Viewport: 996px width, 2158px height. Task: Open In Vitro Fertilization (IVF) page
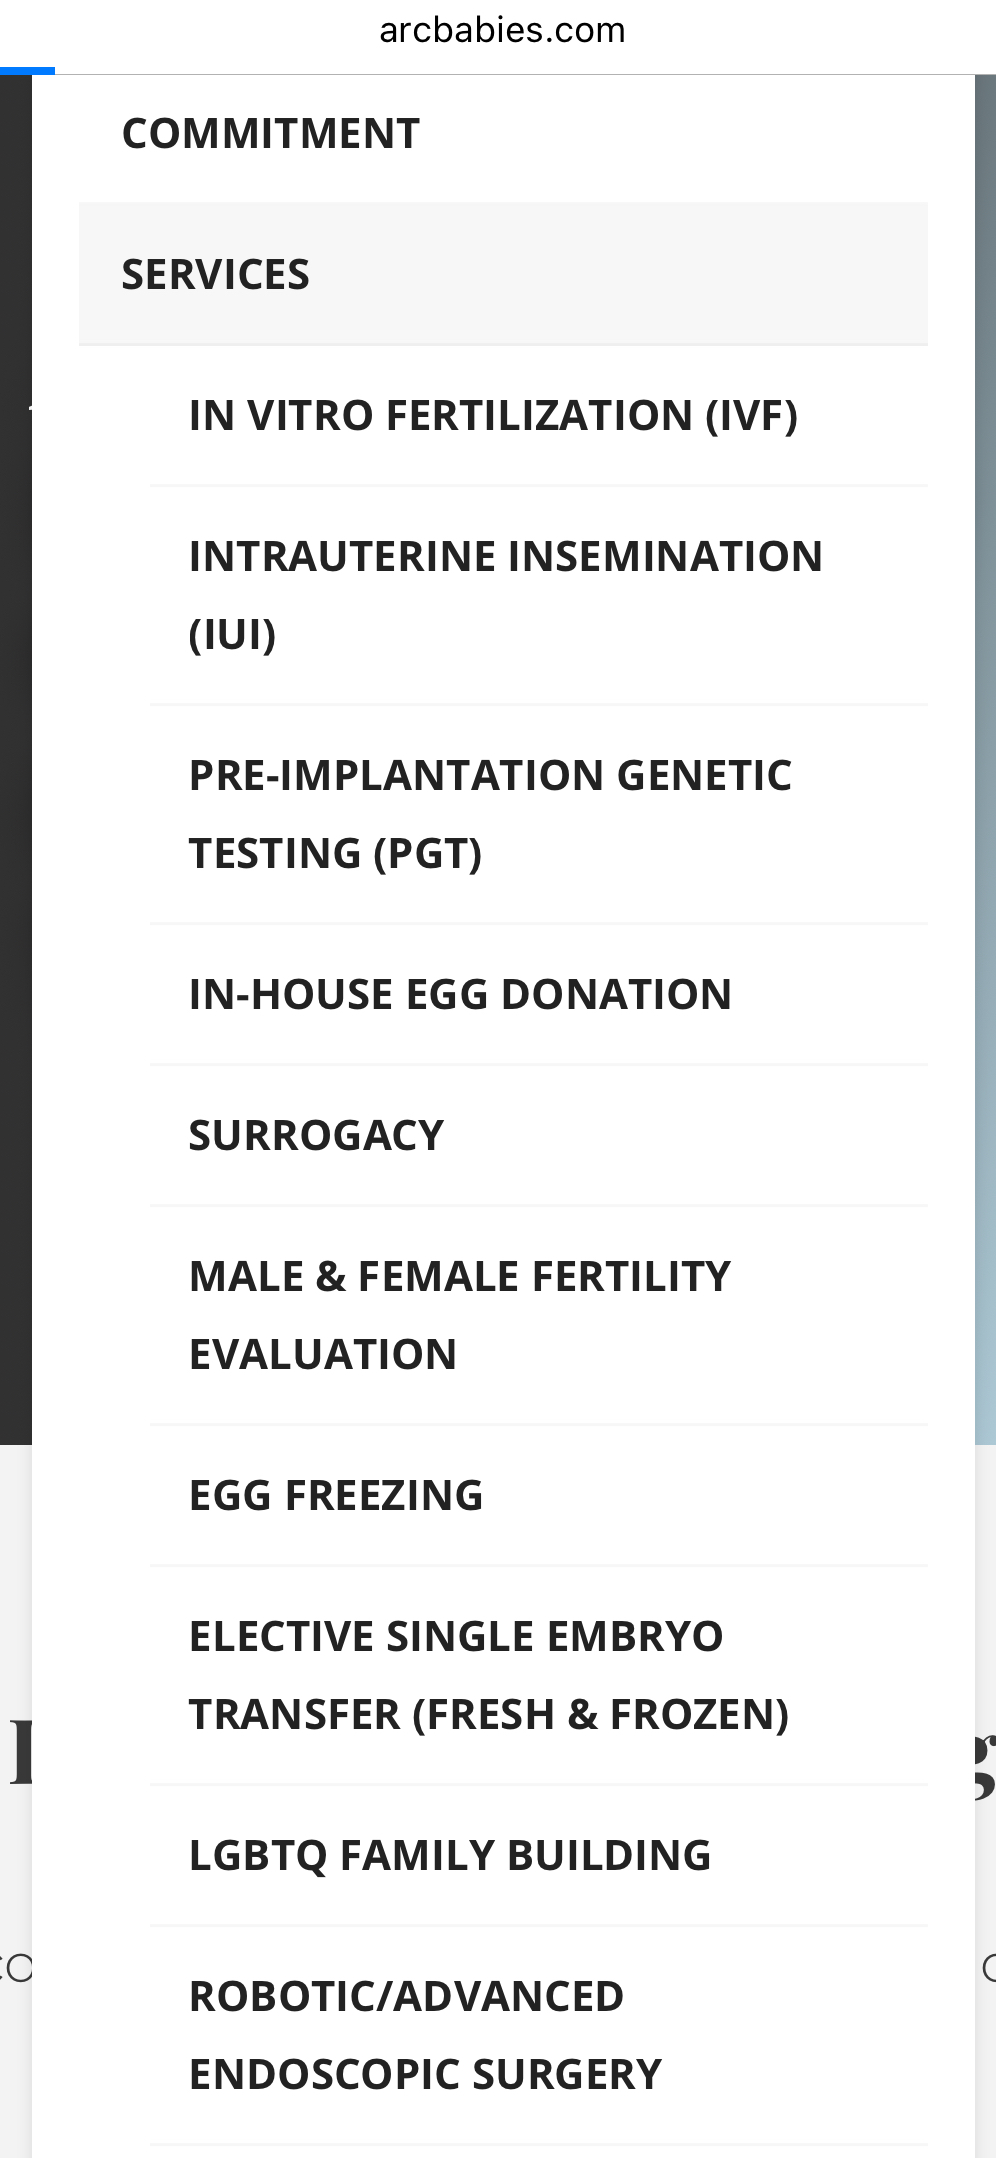click(539, 415)
